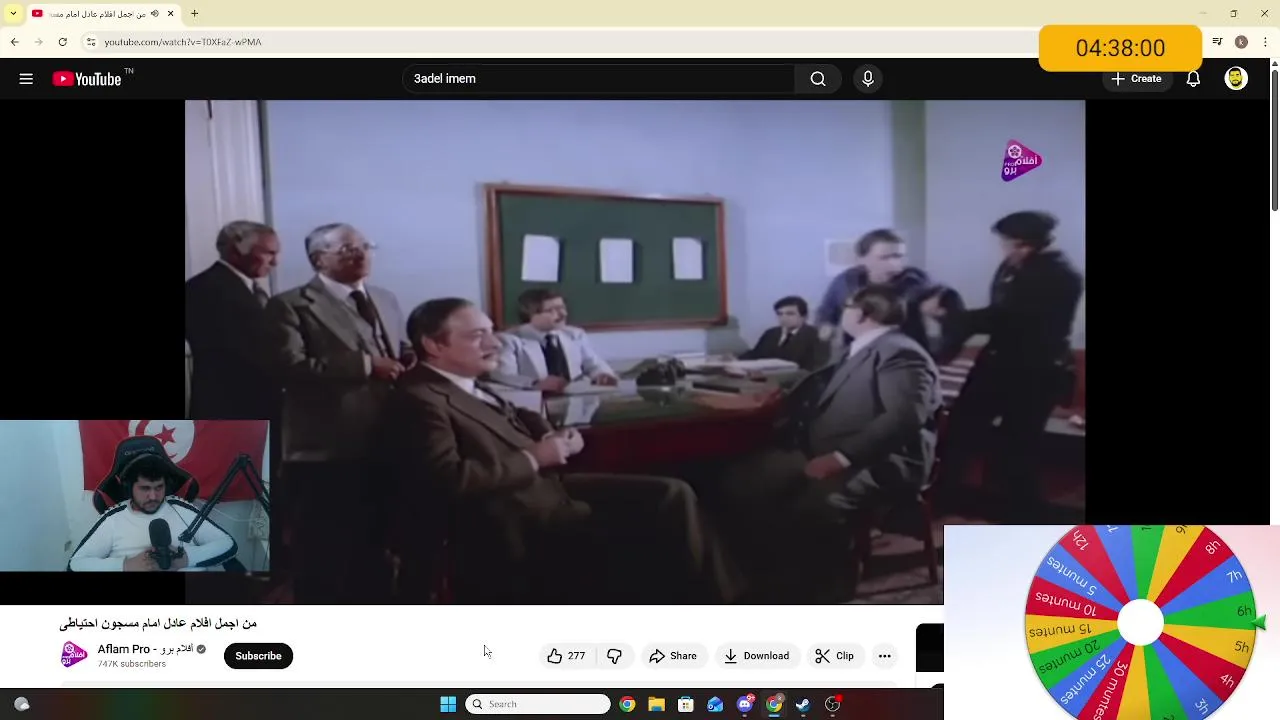Switch to the YouTube video tab

[103, 14]
